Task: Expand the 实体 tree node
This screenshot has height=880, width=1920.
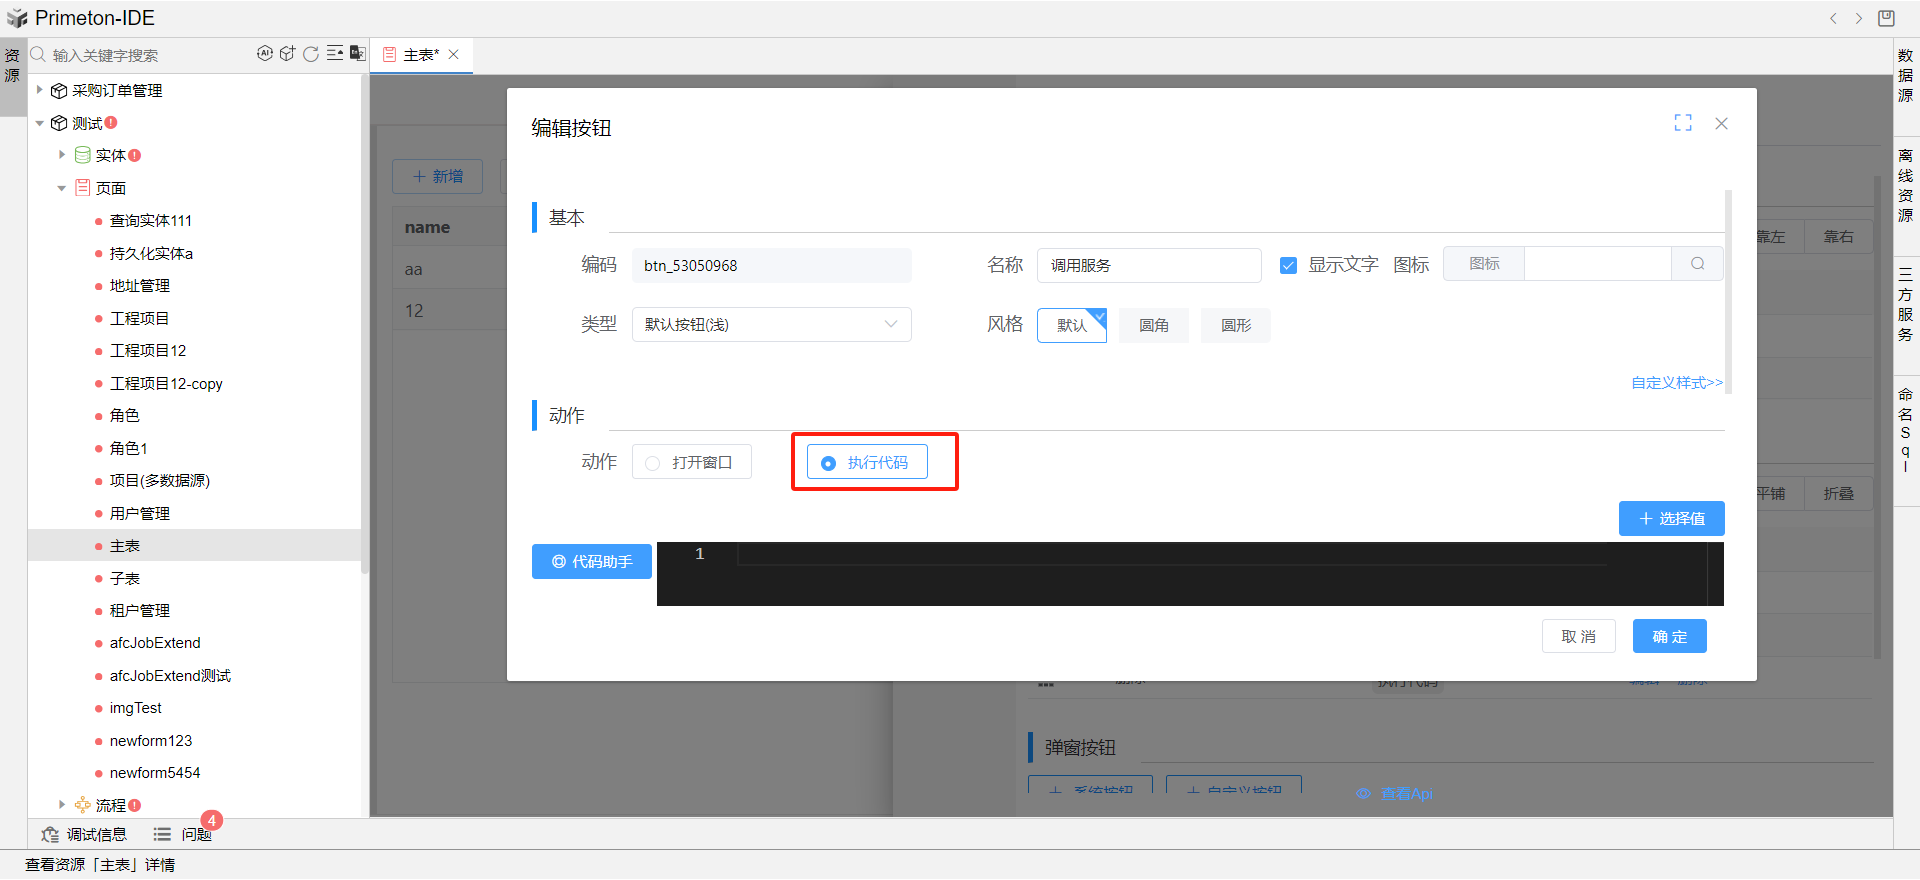Action: click(62, 155)
